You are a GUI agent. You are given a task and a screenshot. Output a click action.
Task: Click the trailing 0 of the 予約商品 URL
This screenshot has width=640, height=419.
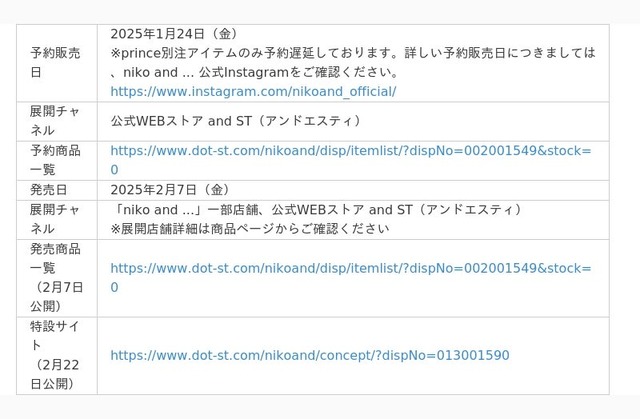(114, 170)
